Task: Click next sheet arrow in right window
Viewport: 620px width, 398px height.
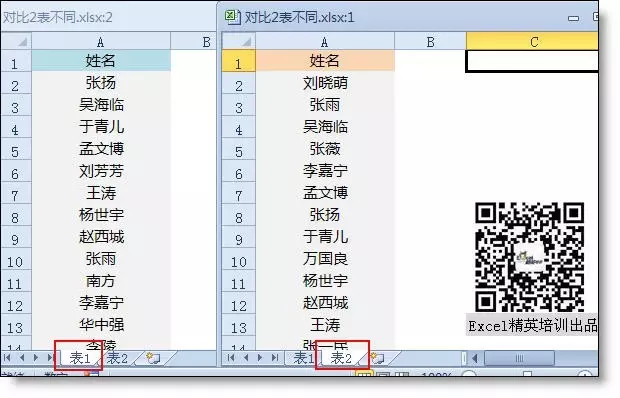Action: pos(260,358)
